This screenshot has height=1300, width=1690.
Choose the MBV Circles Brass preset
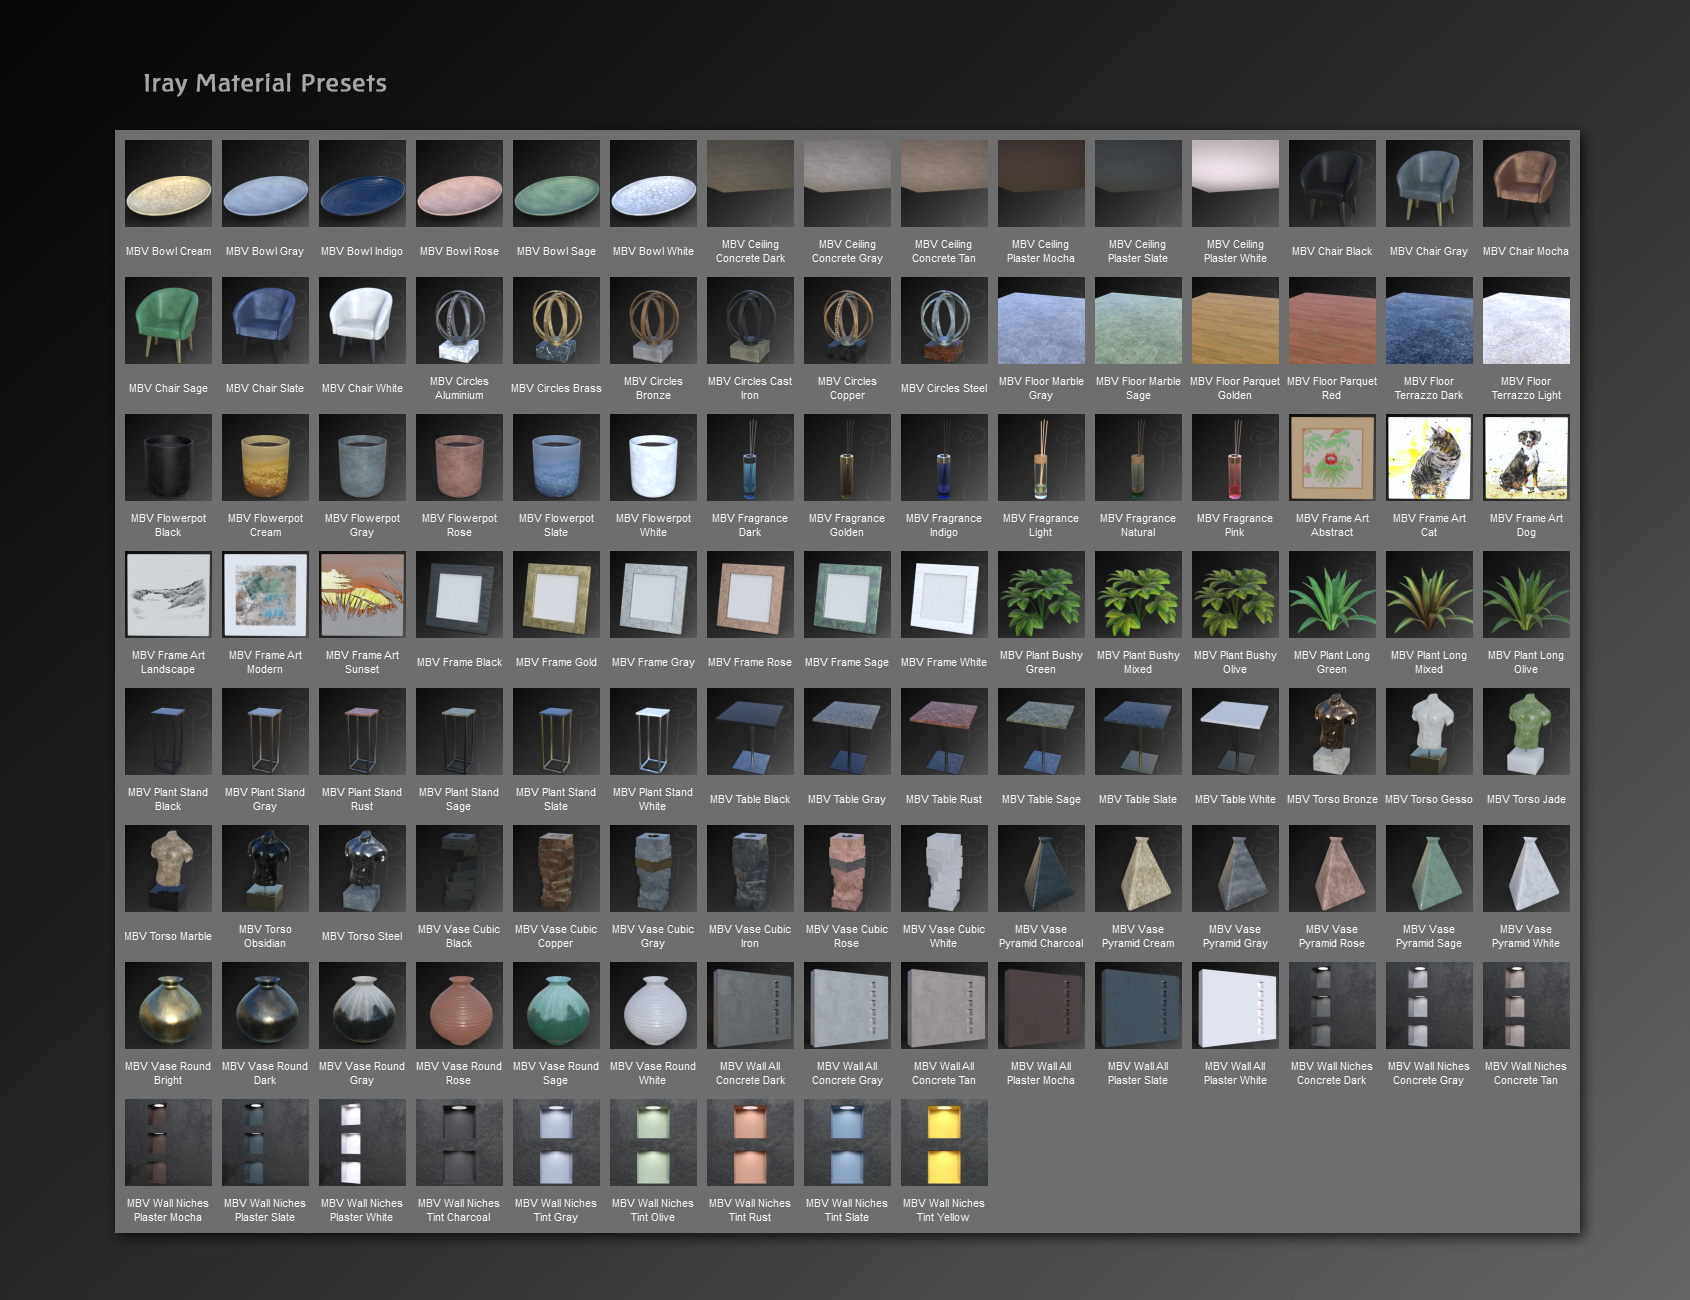[556, 320]
